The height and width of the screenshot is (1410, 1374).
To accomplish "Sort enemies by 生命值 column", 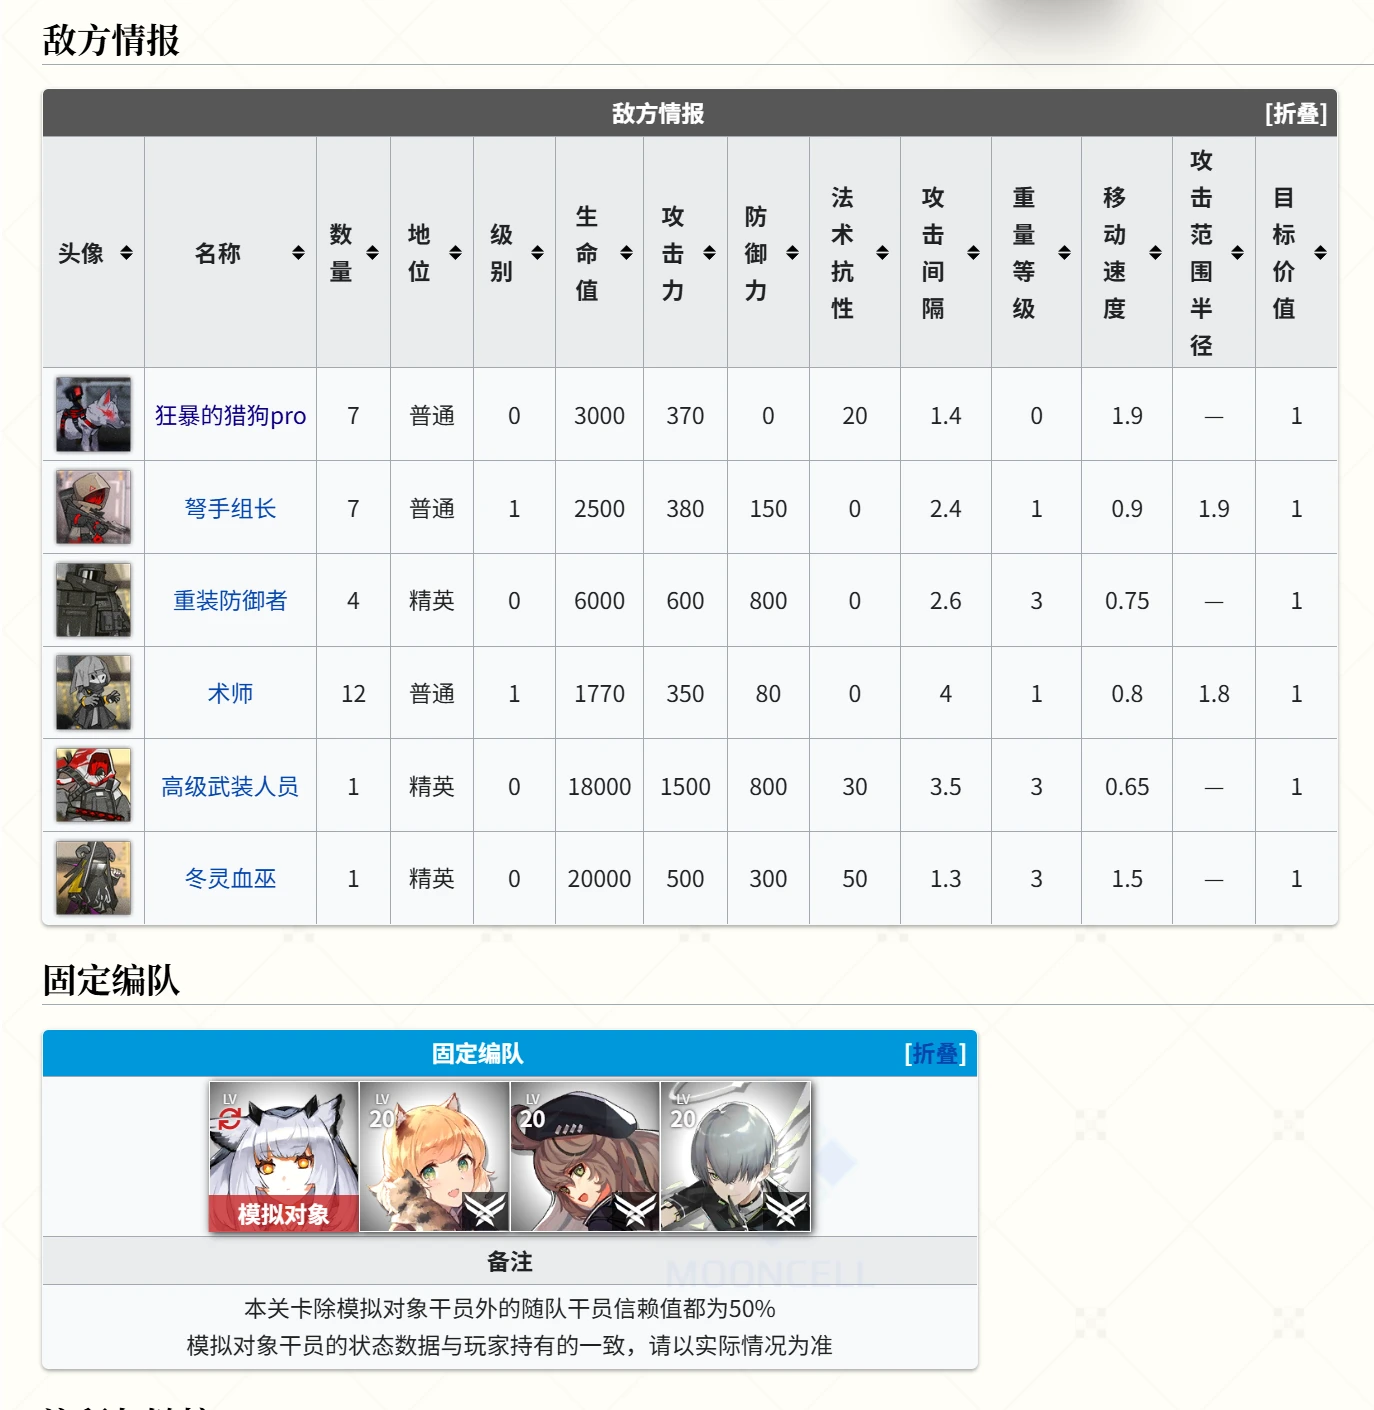I will coord(599,253).
